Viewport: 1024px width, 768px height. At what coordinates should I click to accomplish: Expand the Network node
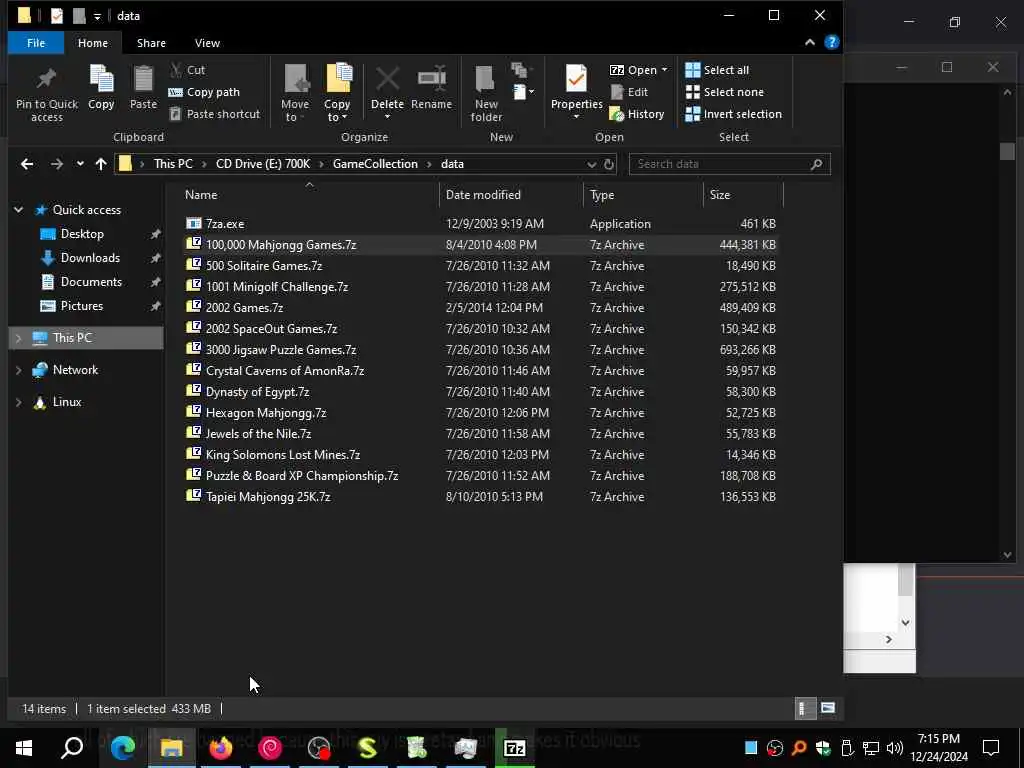[x=18, y=370]
